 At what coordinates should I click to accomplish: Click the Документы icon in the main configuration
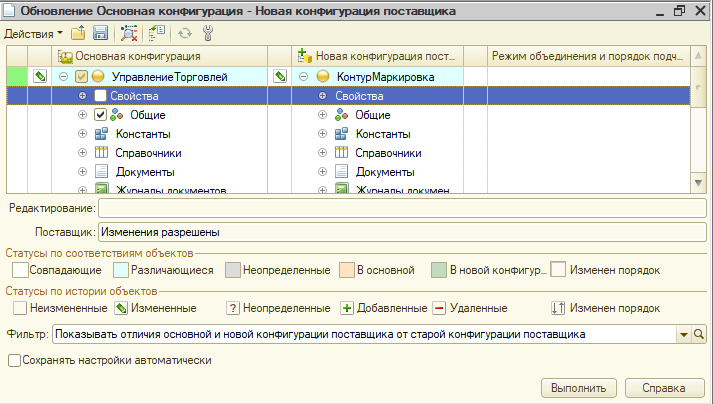[x=101, y=172]
